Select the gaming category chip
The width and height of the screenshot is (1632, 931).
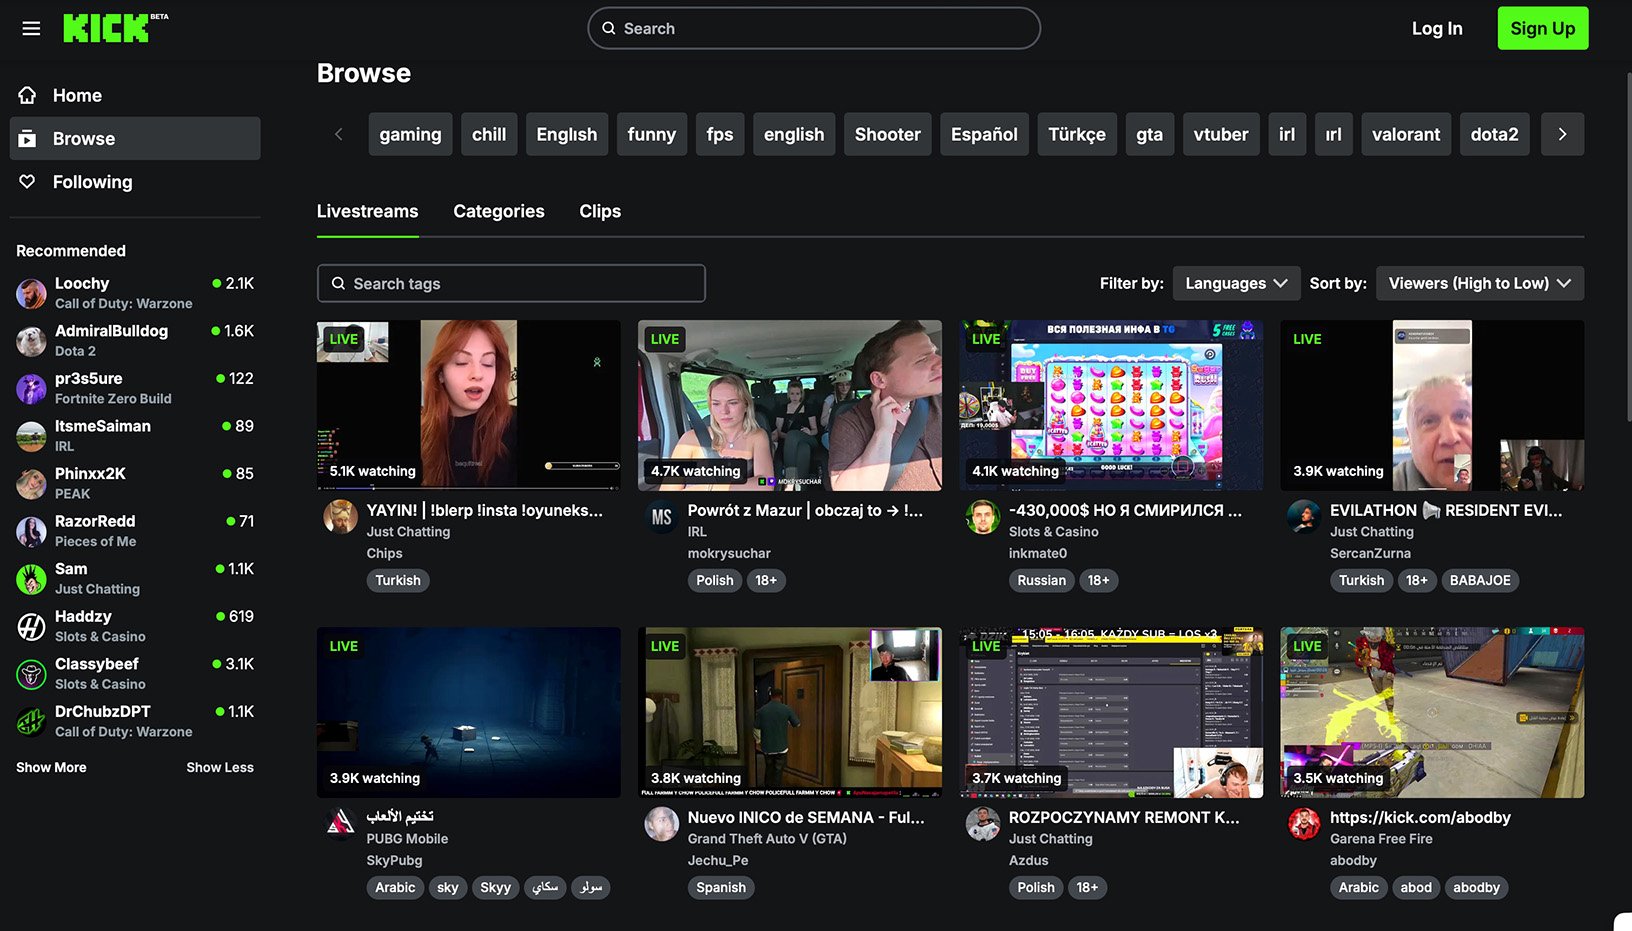coord(410,133)
